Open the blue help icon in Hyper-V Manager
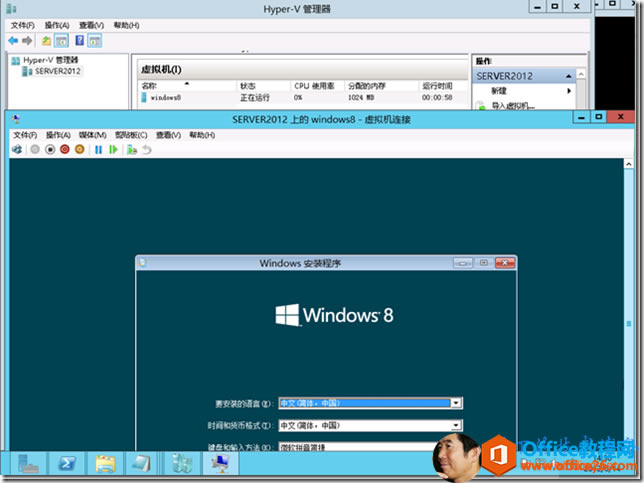The image size is (644, 483). click(80, 41)
